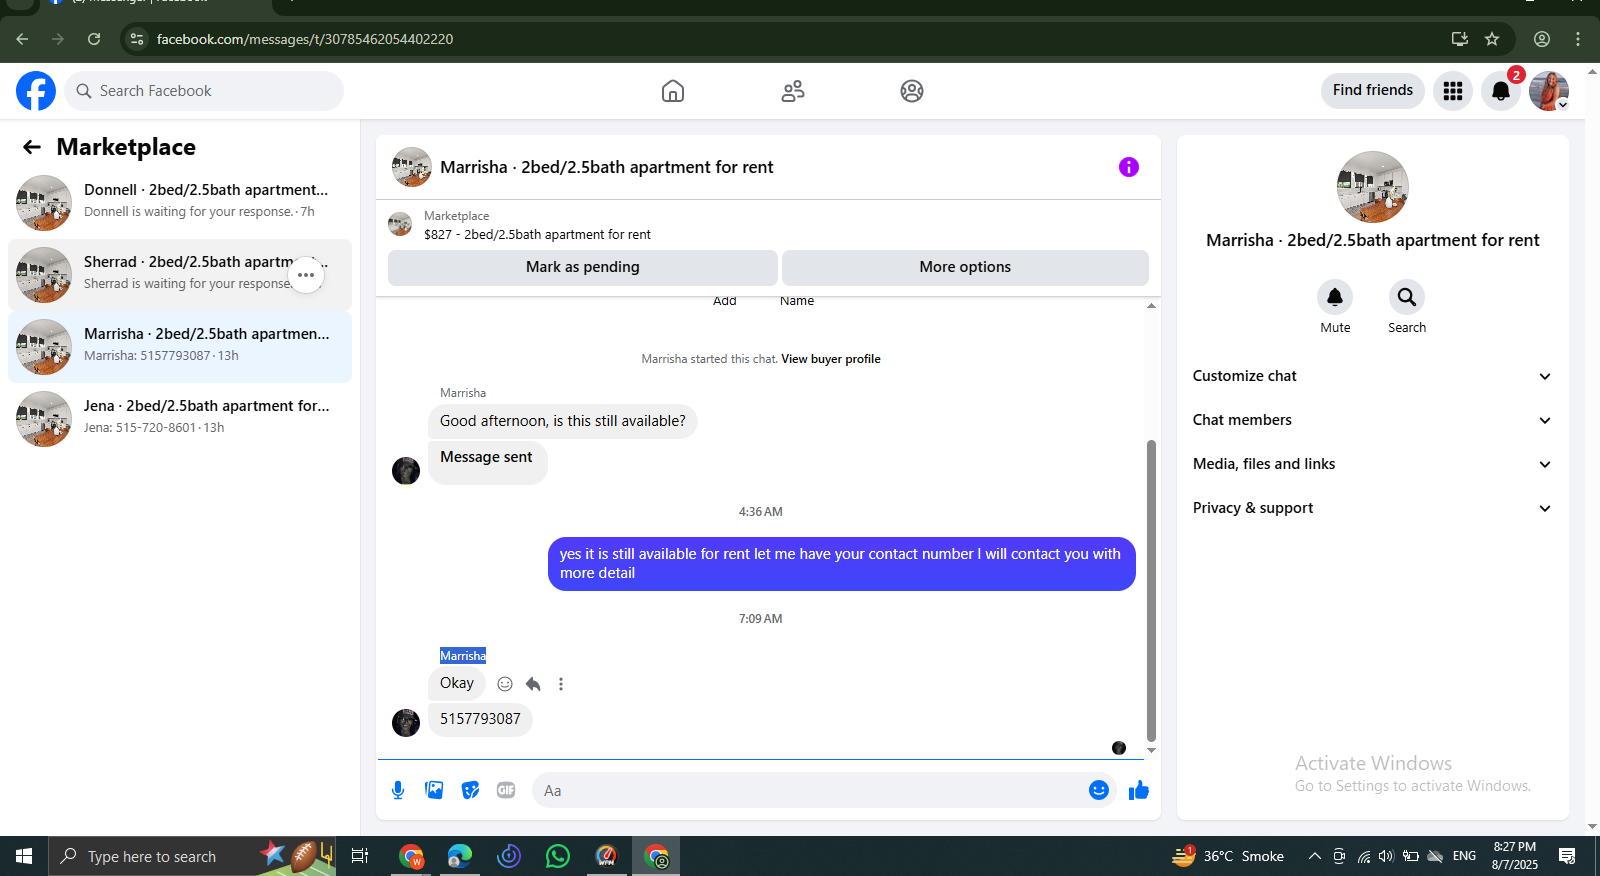Open the Facebook logo home link
The image size is (1600, 876).
(x=36, y=91)
